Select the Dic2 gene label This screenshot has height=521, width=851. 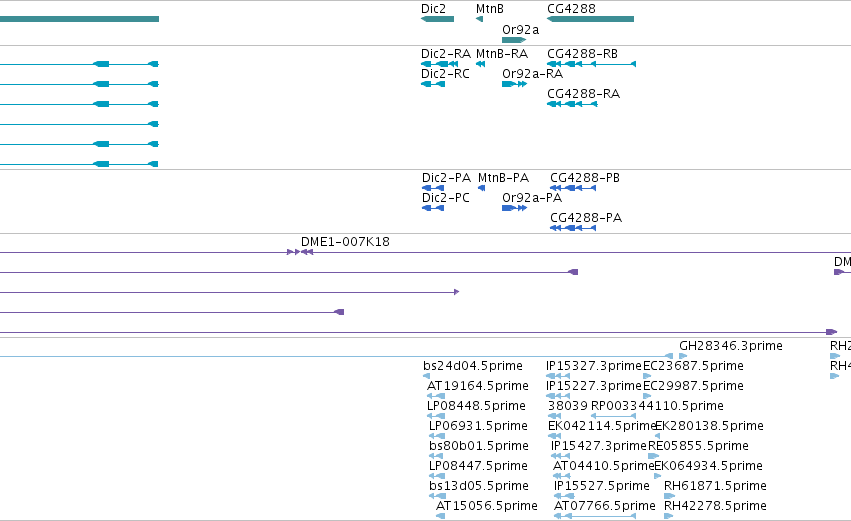433,9
